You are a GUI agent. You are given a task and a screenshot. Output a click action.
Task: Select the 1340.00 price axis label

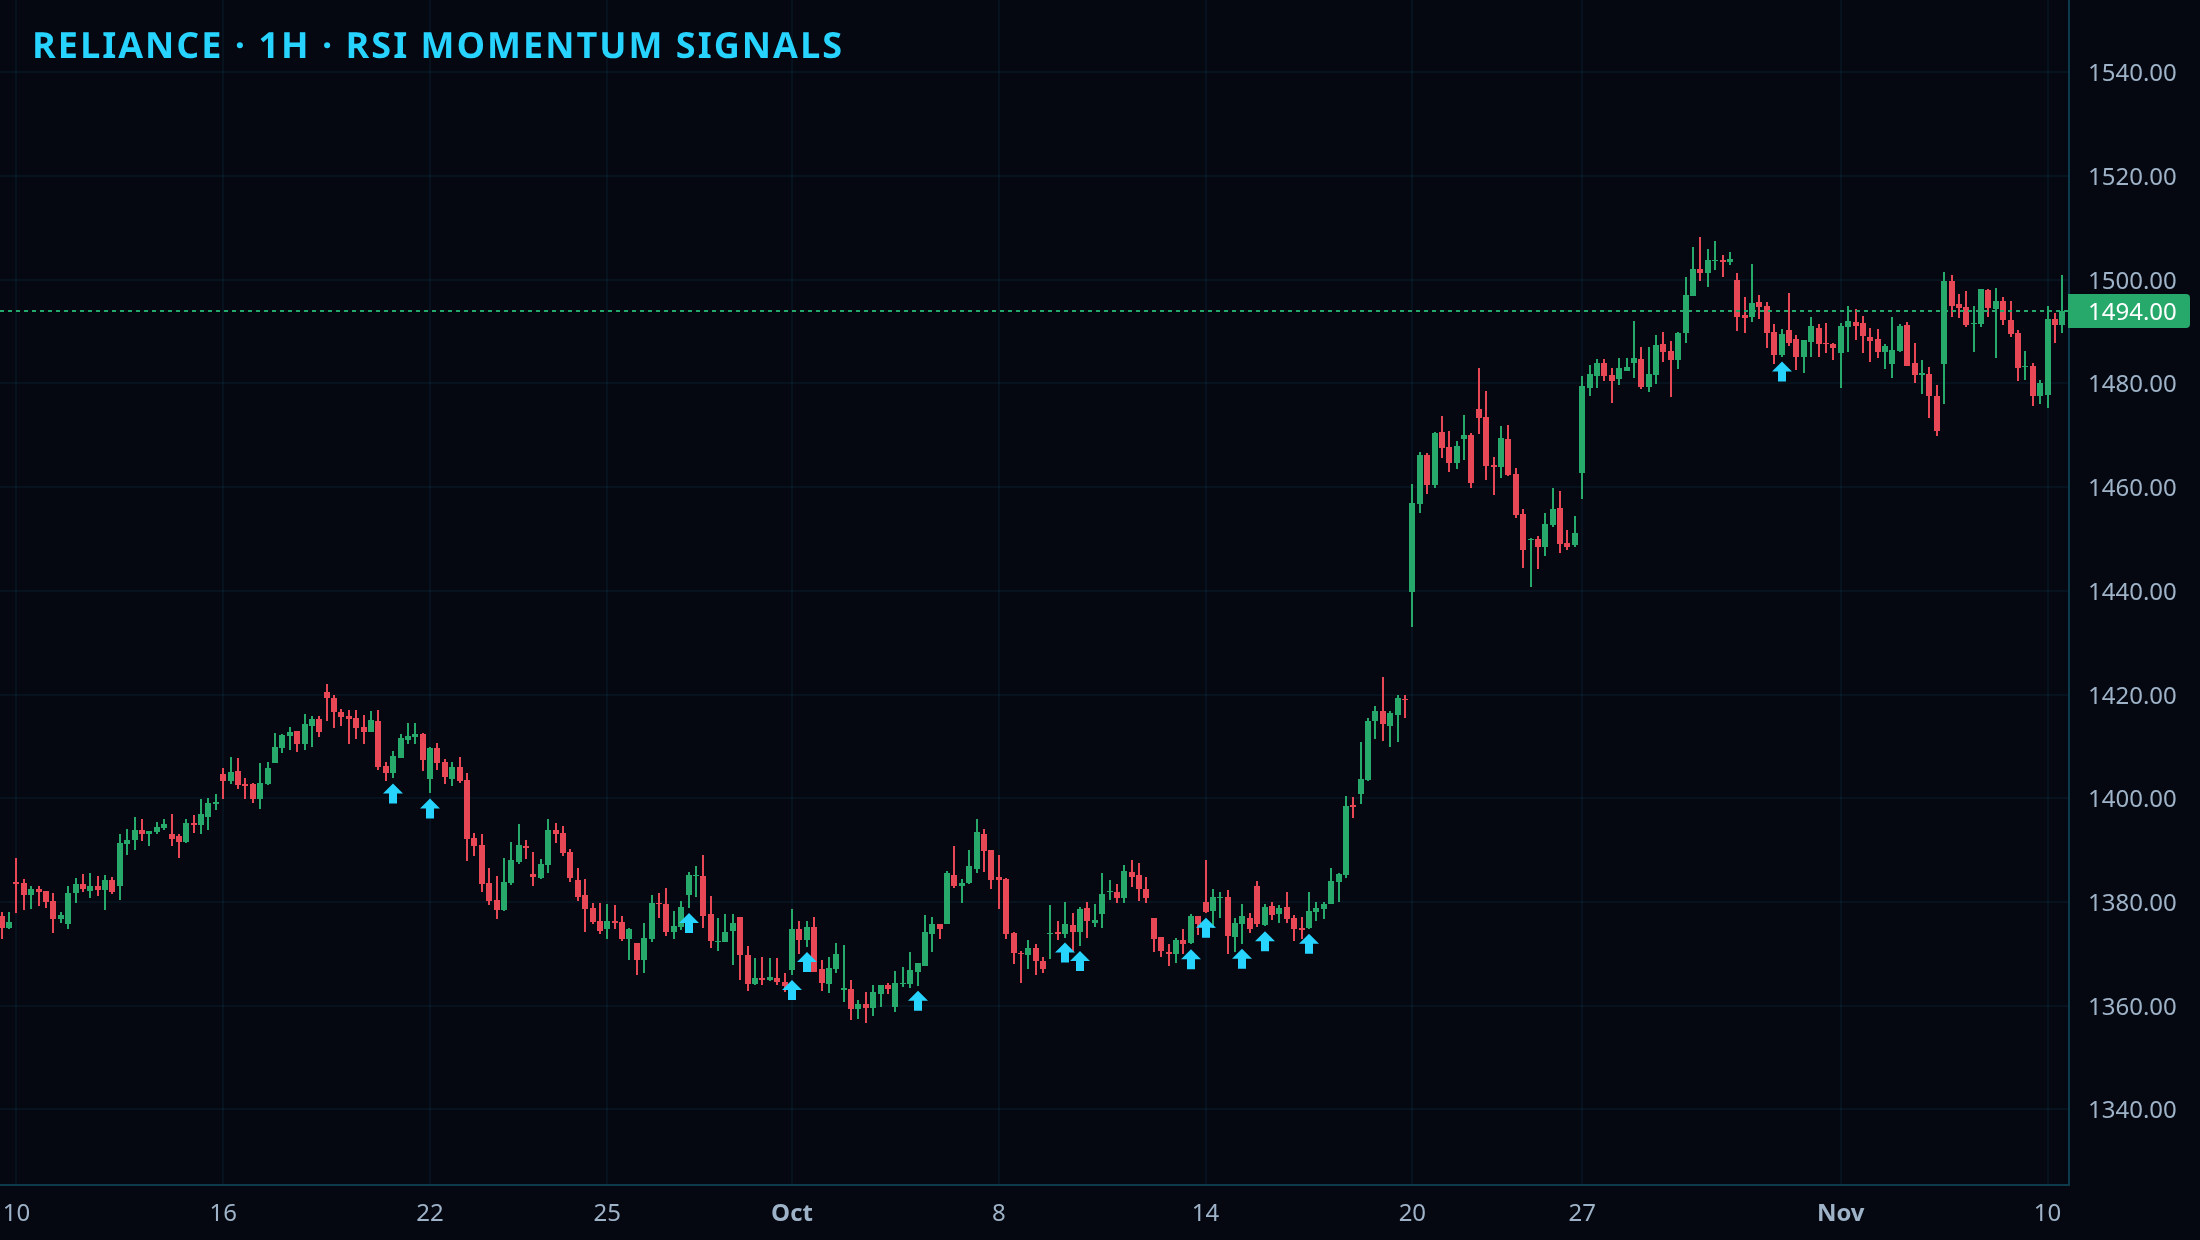point(2132,1110)
